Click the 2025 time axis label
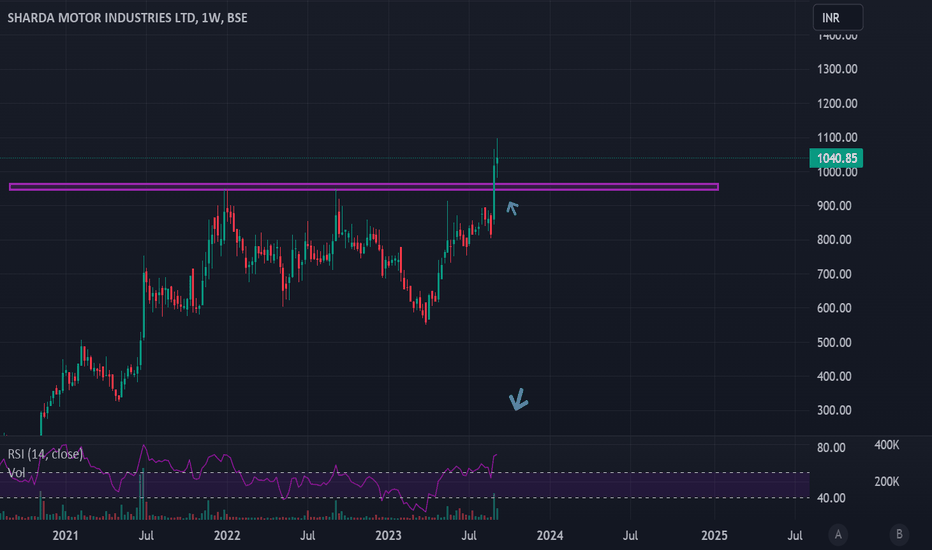This screenshot has height=550, width=932. point(714,536)
